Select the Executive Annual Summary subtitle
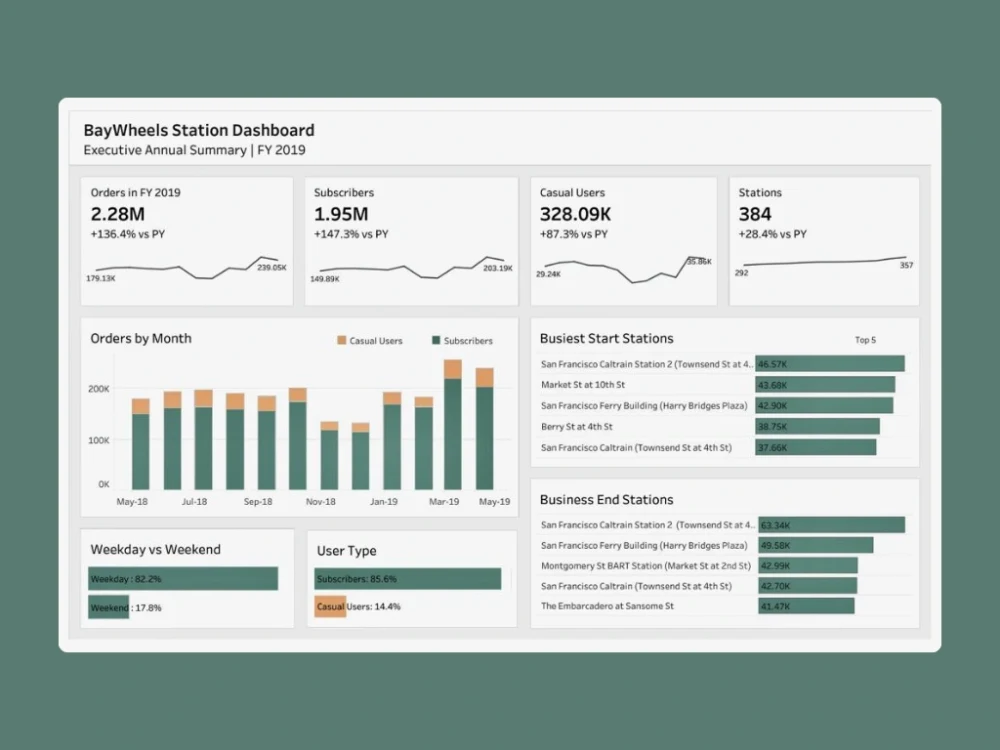This screenshot has width=1000, height=750. 193,150
